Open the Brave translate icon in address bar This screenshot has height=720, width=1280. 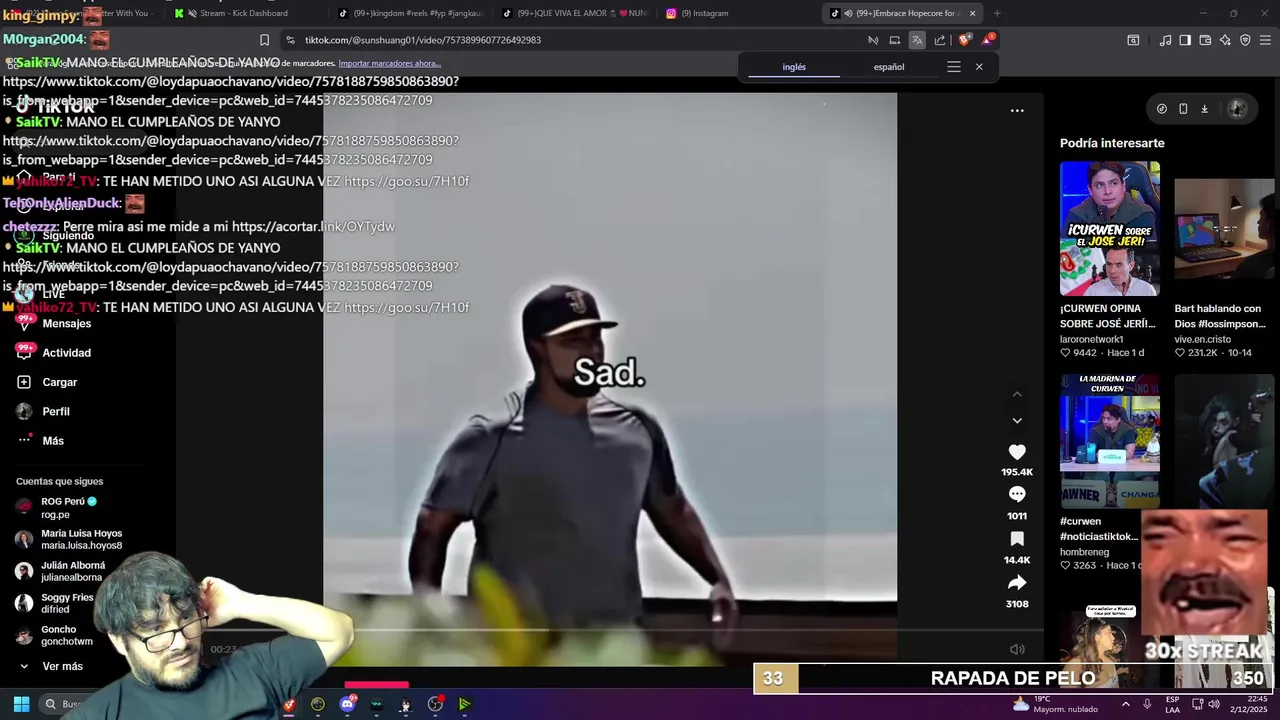[916, 40]
